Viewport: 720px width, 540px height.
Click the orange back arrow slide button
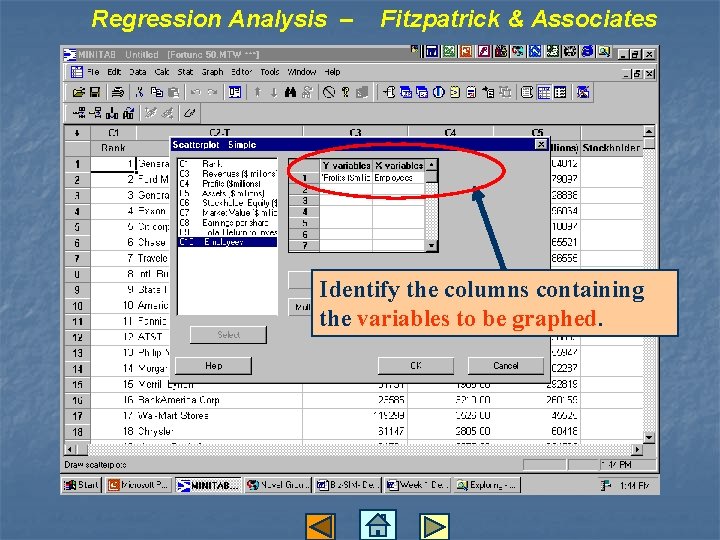tap(320, 526)
